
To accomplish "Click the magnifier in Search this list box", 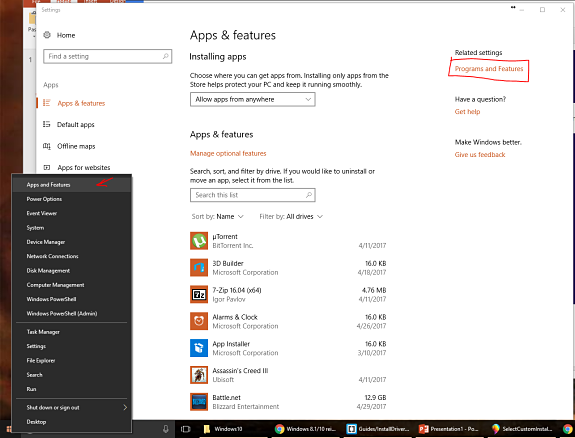I will 309,195.
